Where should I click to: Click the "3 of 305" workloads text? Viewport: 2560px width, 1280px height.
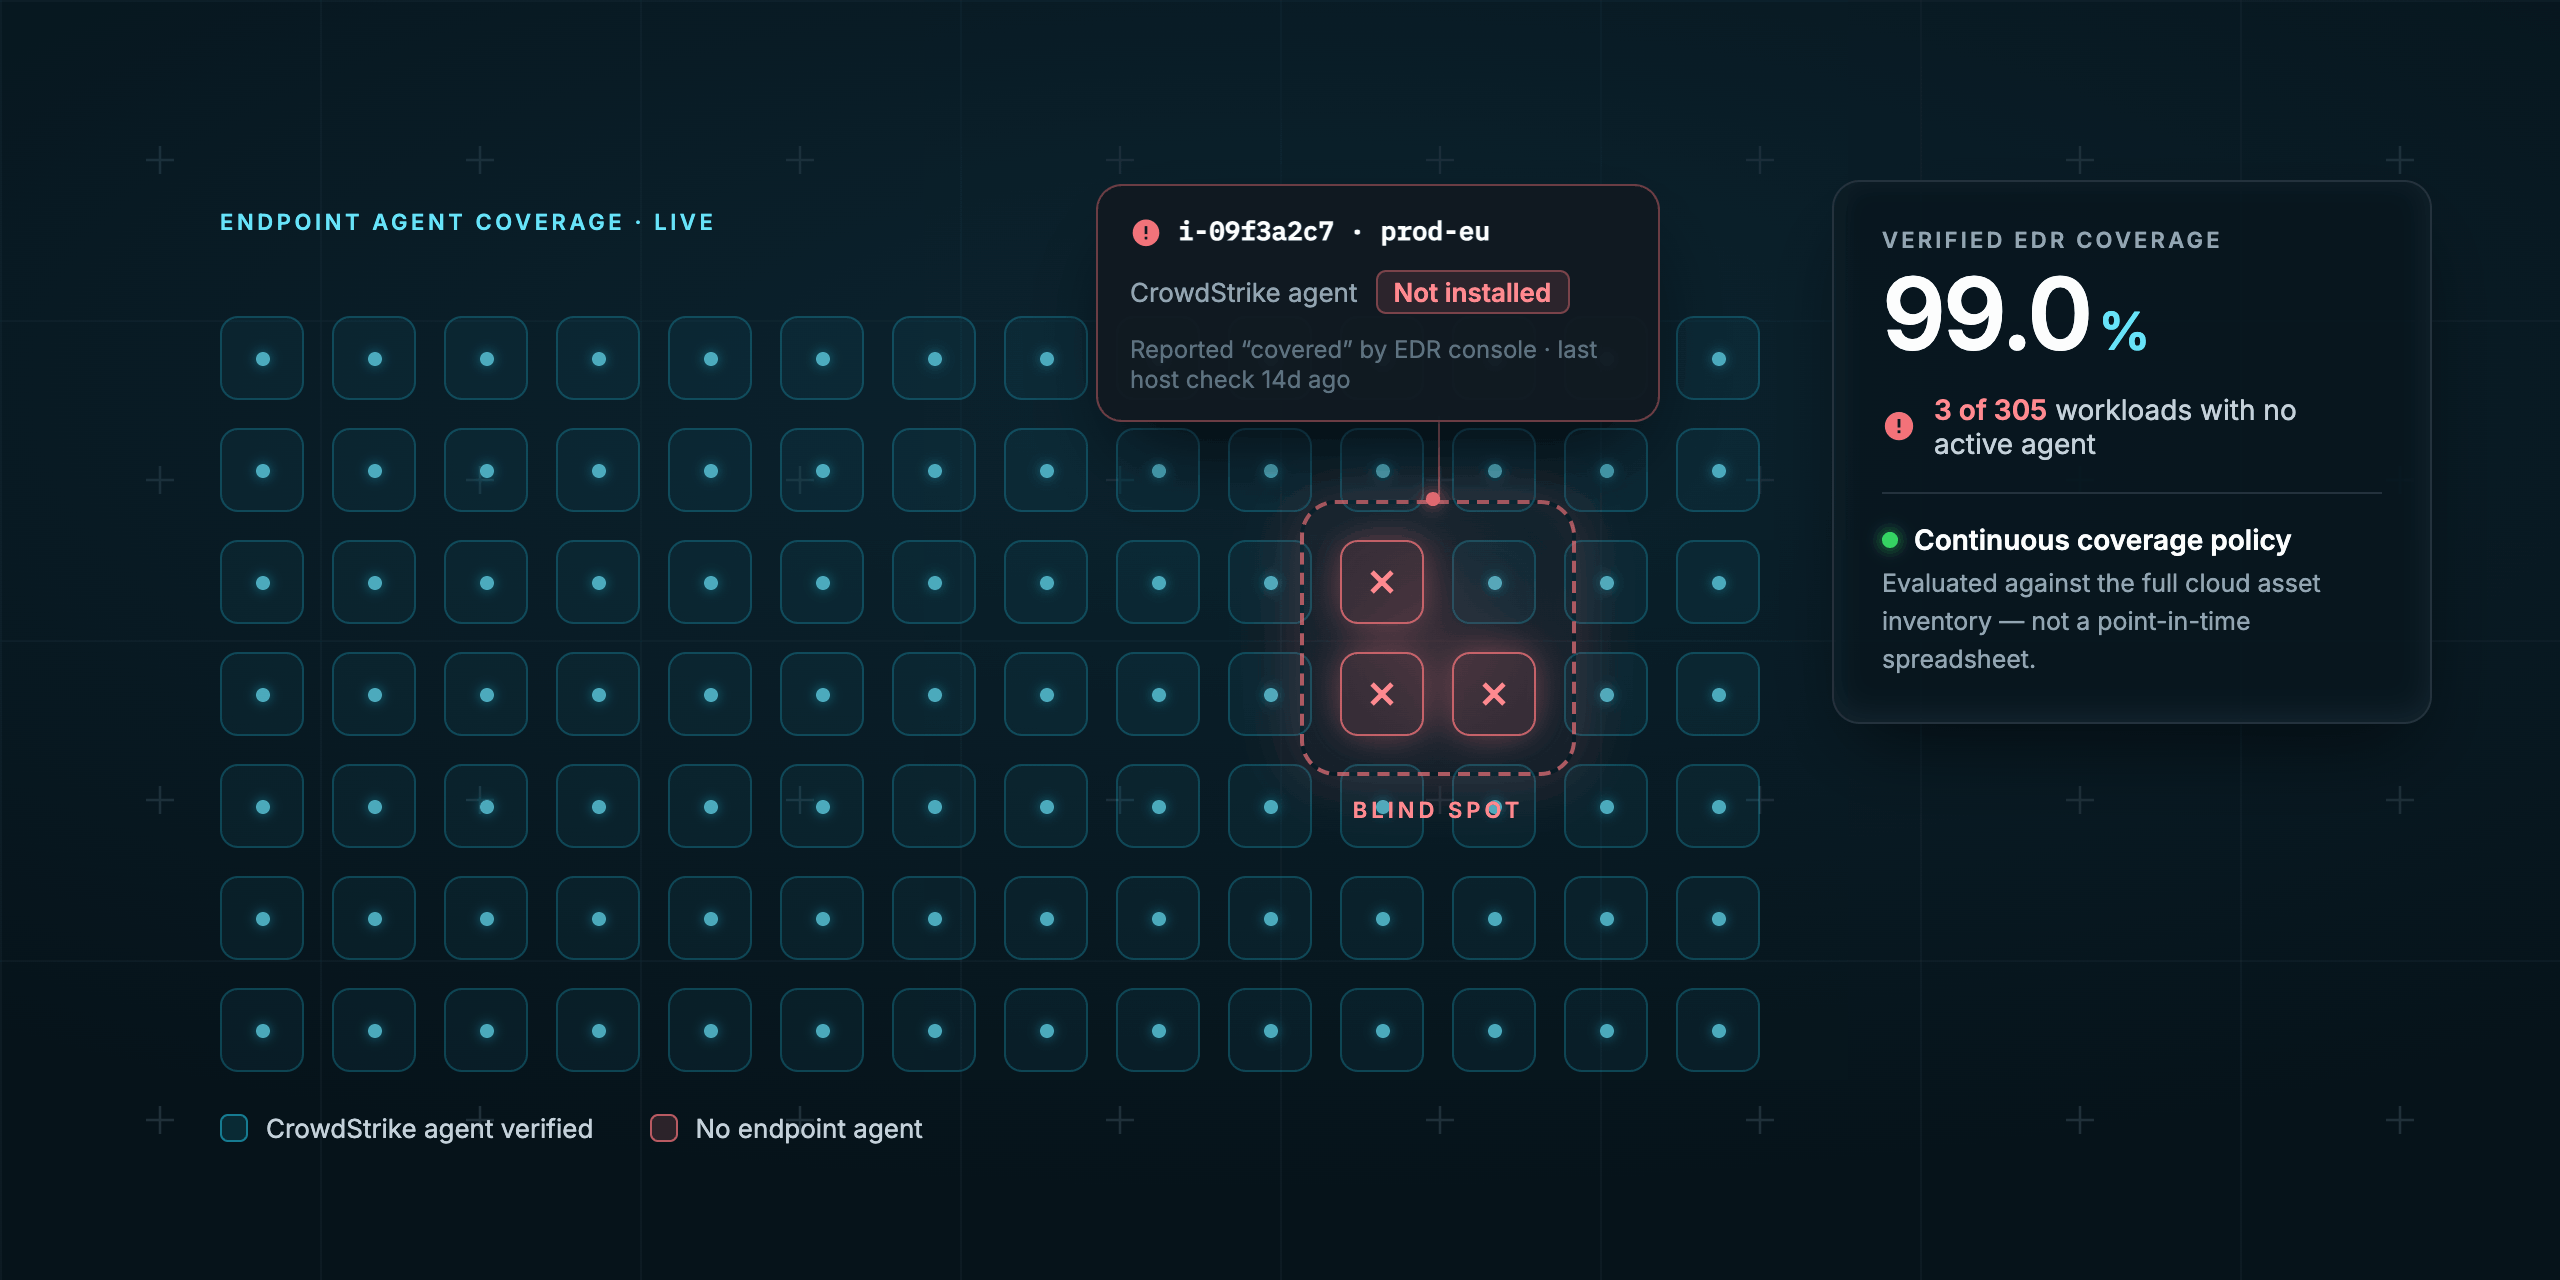pyautogui.click(x=1990, y=410)
